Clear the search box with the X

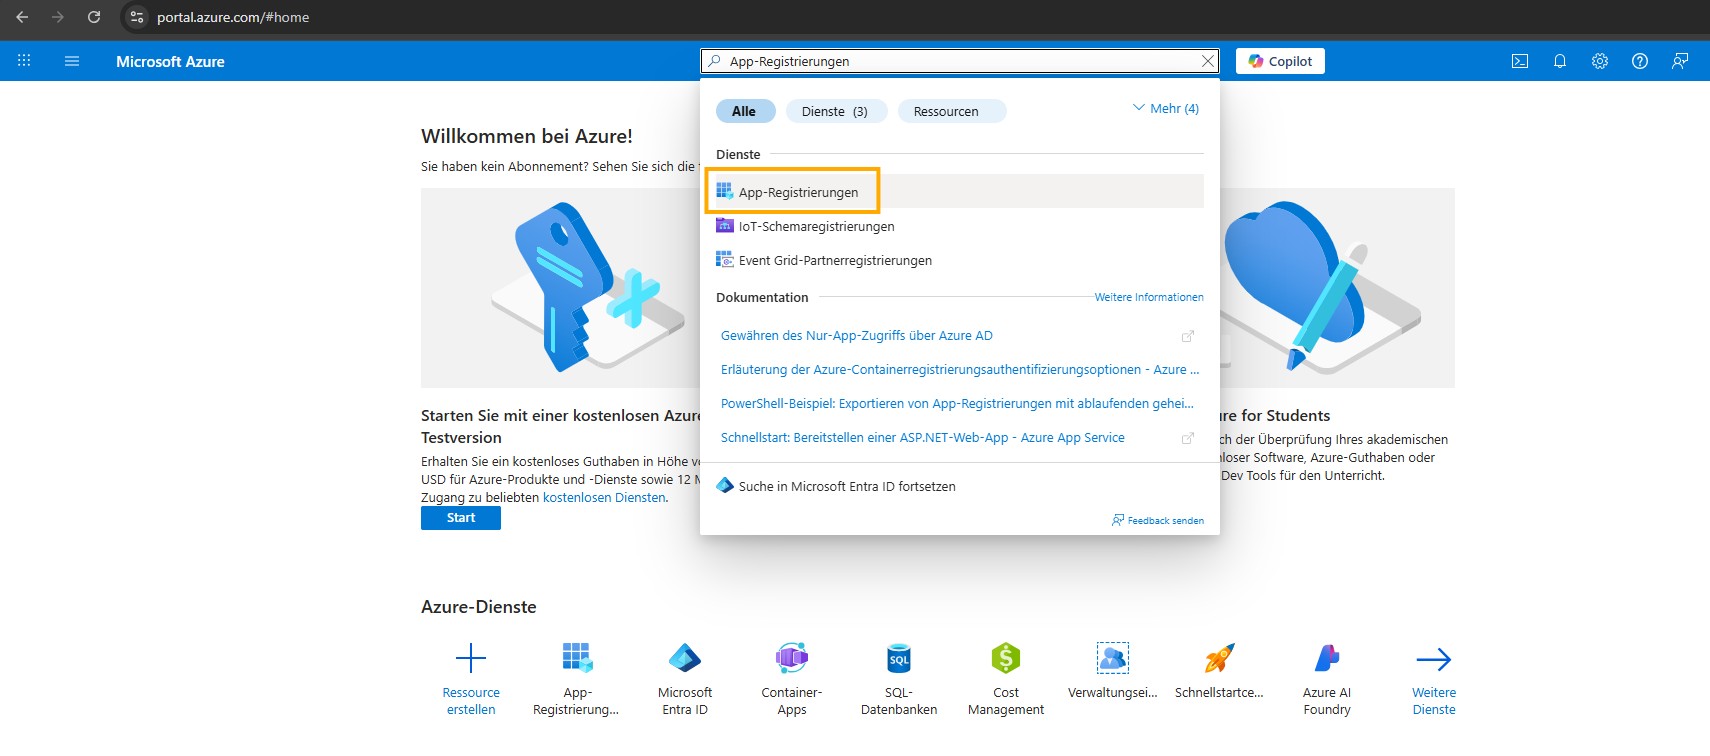point(1208,61)
